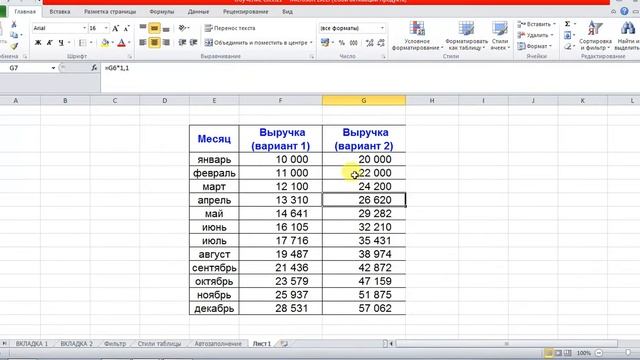Open the font name Arial dropdown
This screenshot has height=360, width=640.
(x=84, y=28)
